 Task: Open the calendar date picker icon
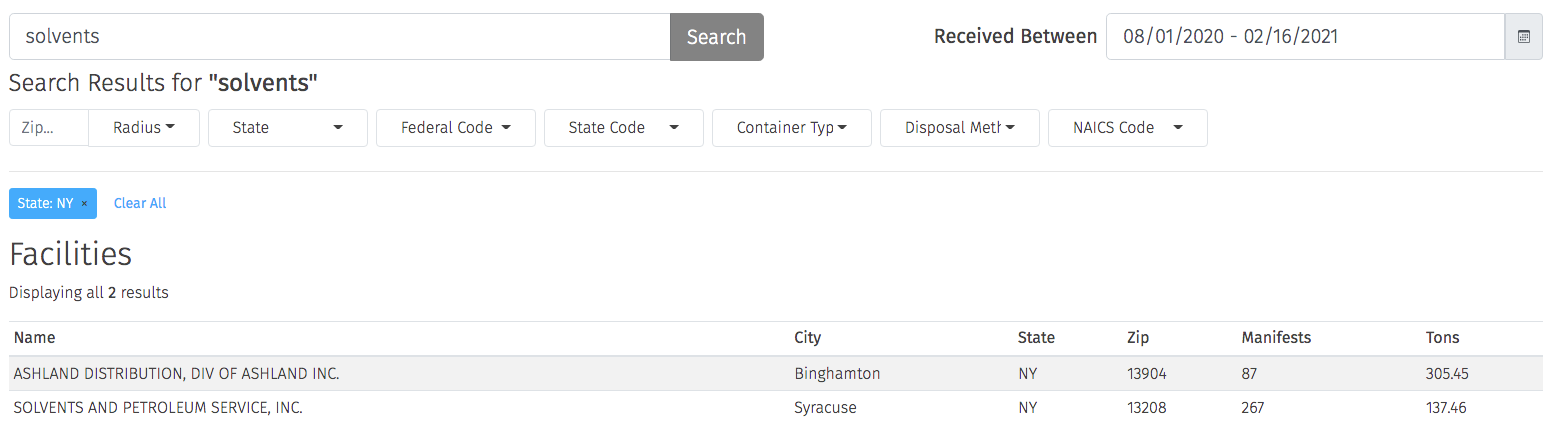coord(1523,37)
